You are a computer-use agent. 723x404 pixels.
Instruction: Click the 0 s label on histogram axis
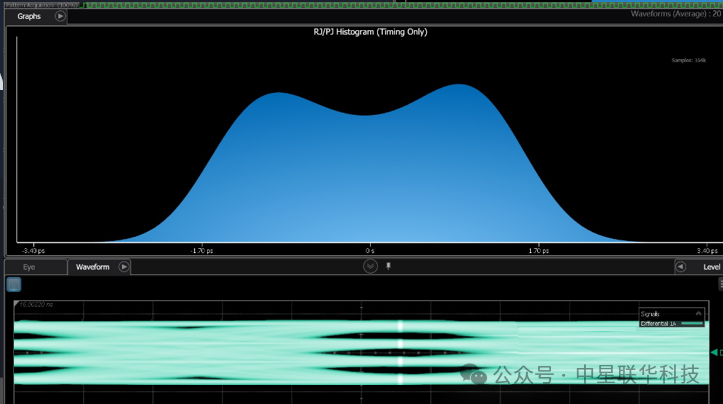pyautogui.click(x=369, y=250)
